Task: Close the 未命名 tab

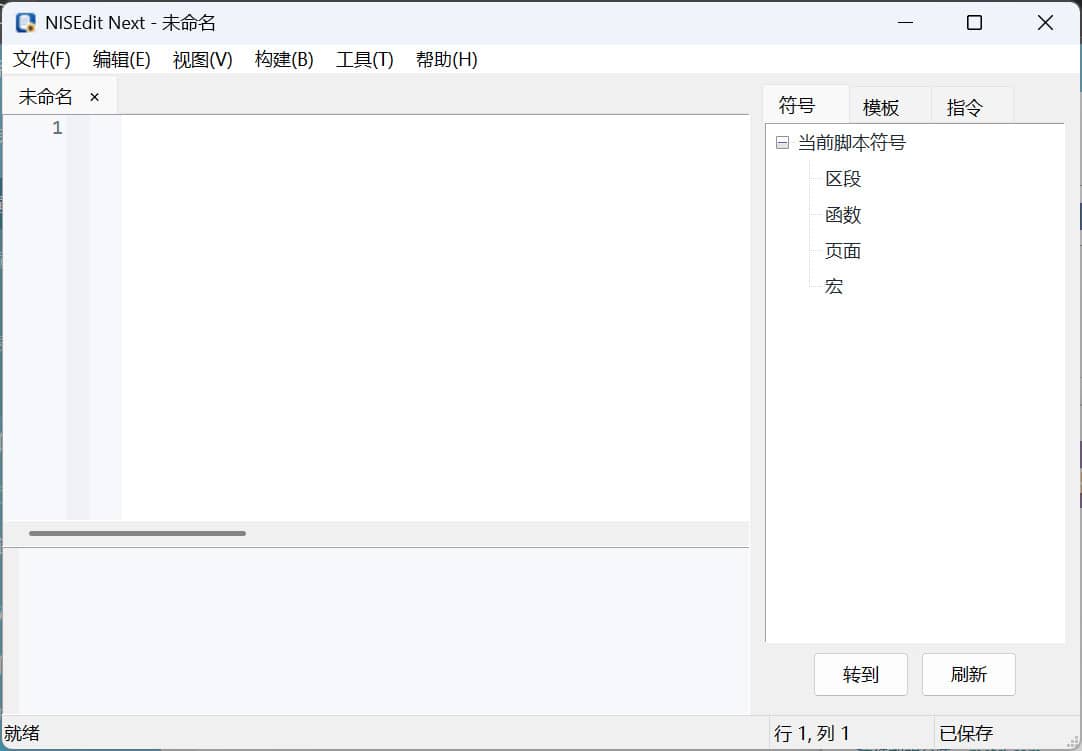Action: 95,97
